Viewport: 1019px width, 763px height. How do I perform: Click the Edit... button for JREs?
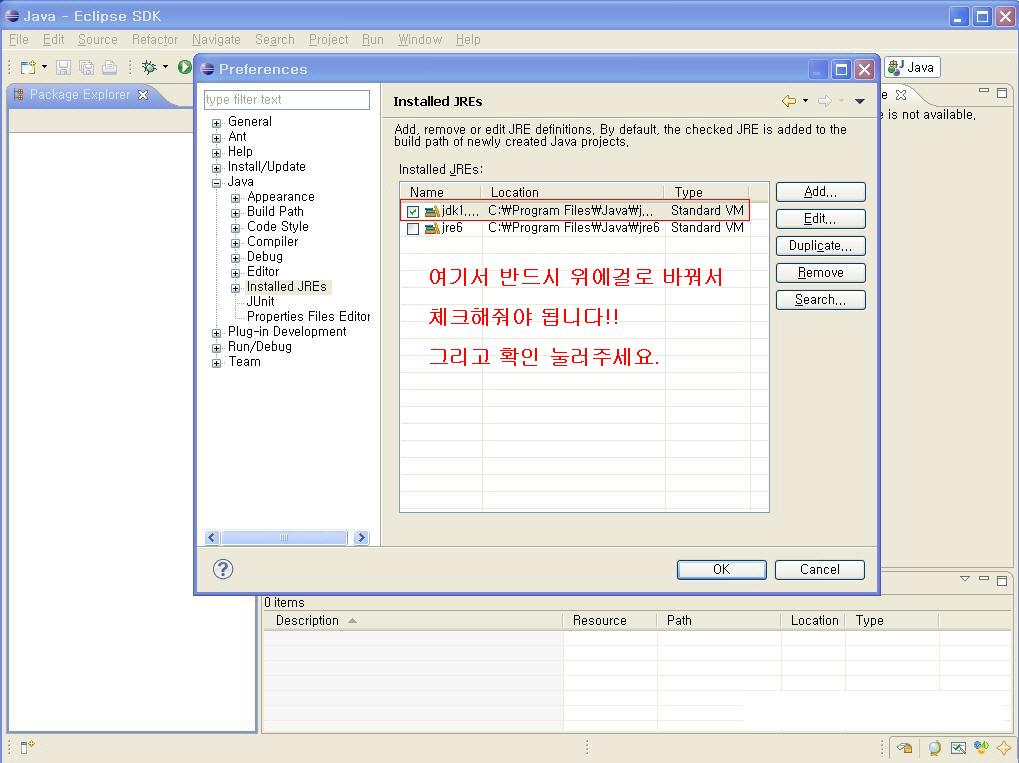tap(821, 219)
